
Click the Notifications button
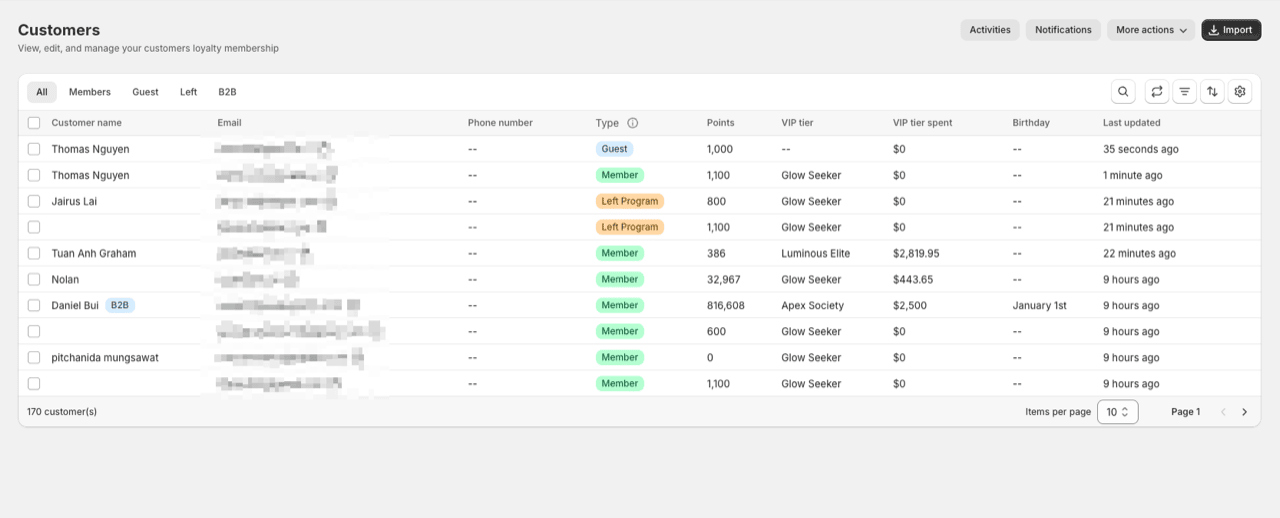click(x=1063, y=30)
